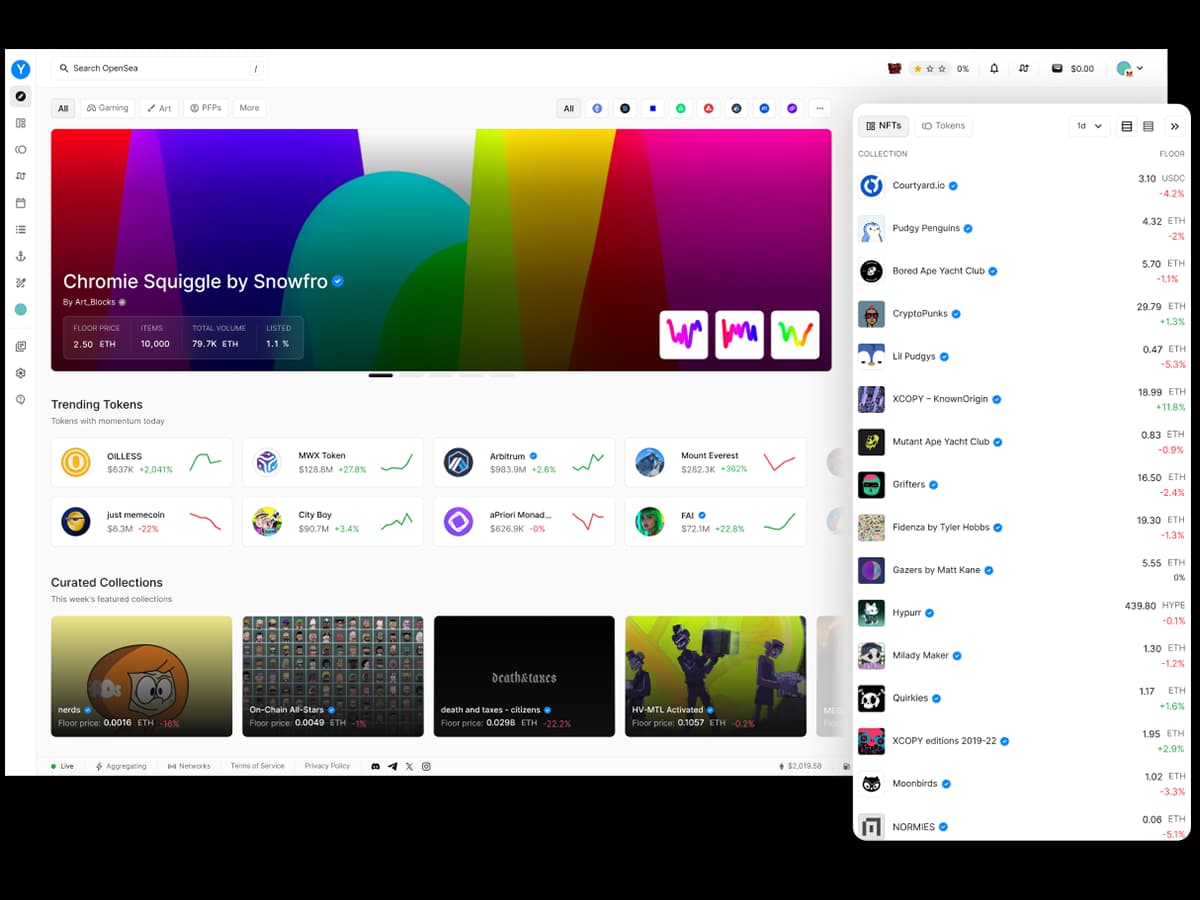
Task: Click the second star in the loyalty rating
Action: [x=929, y=68]
